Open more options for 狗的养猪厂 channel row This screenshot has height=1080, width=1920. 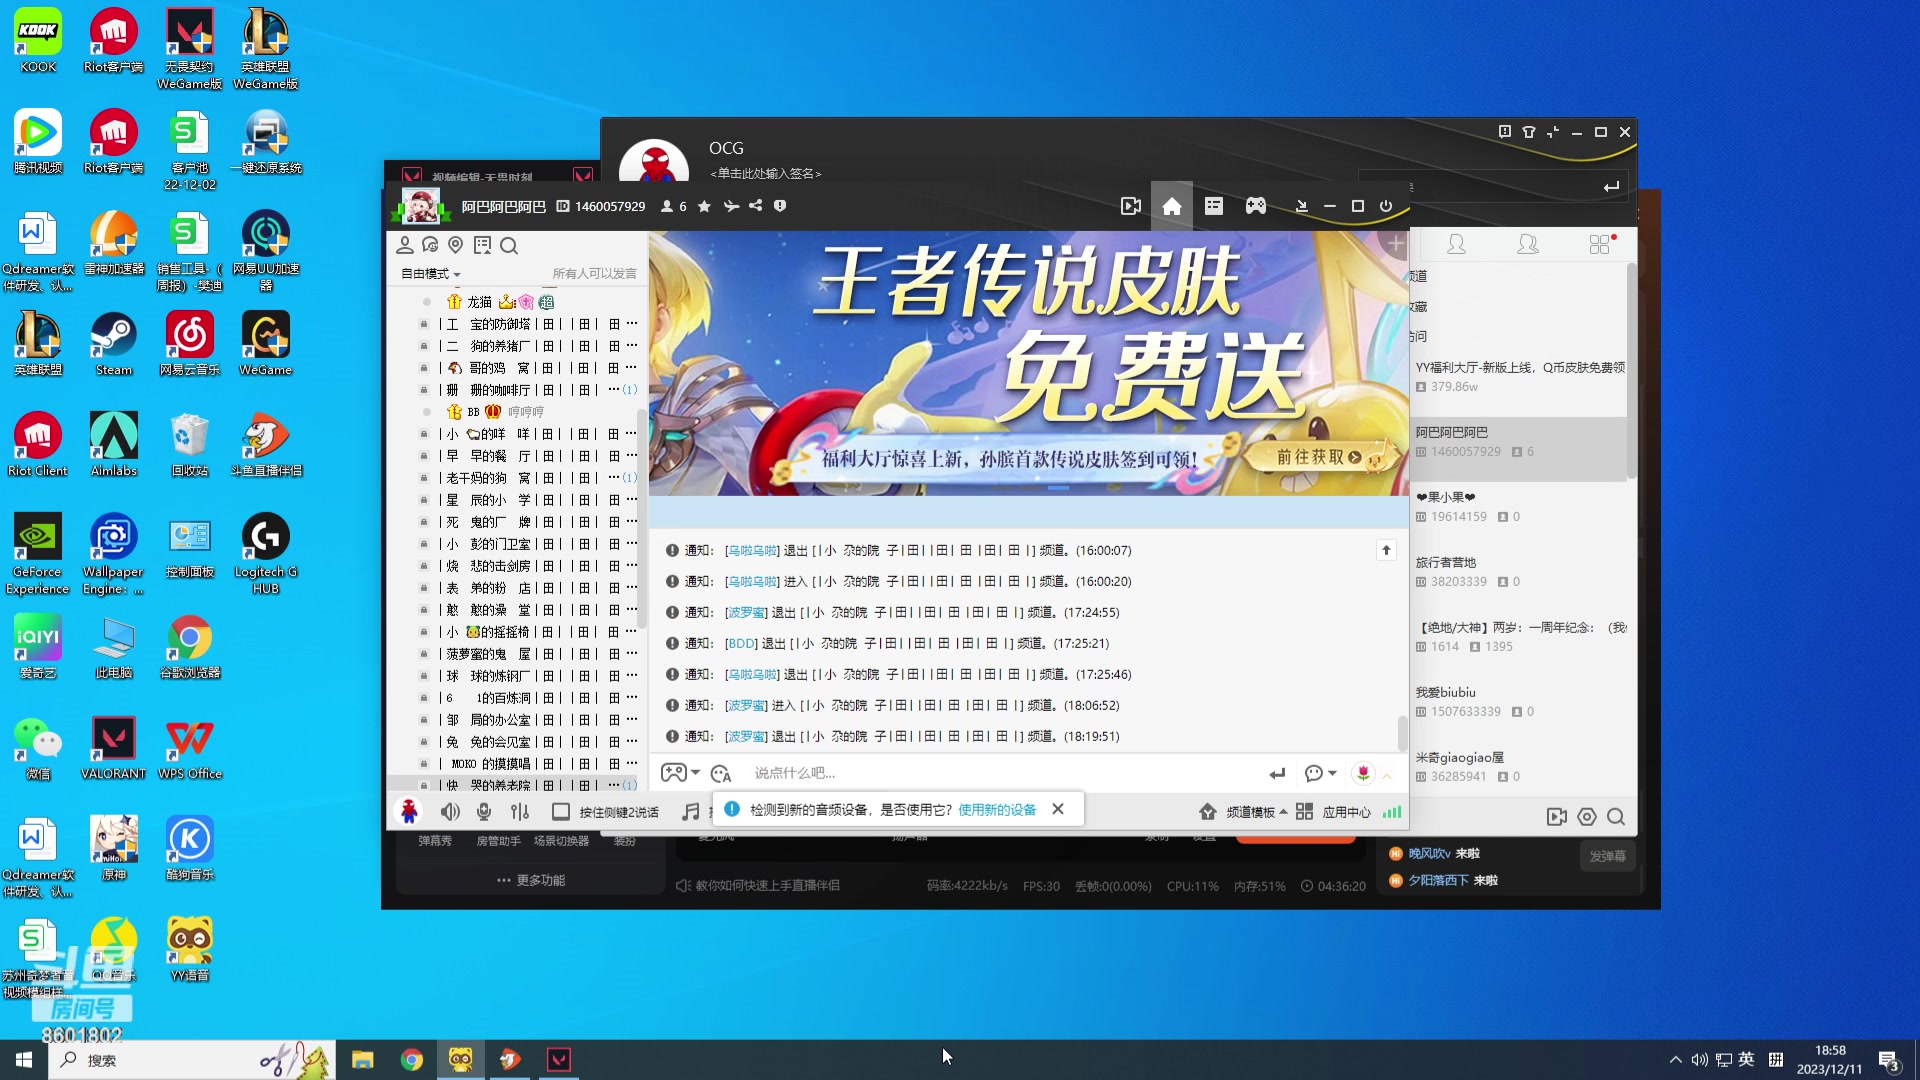(632, 346)
